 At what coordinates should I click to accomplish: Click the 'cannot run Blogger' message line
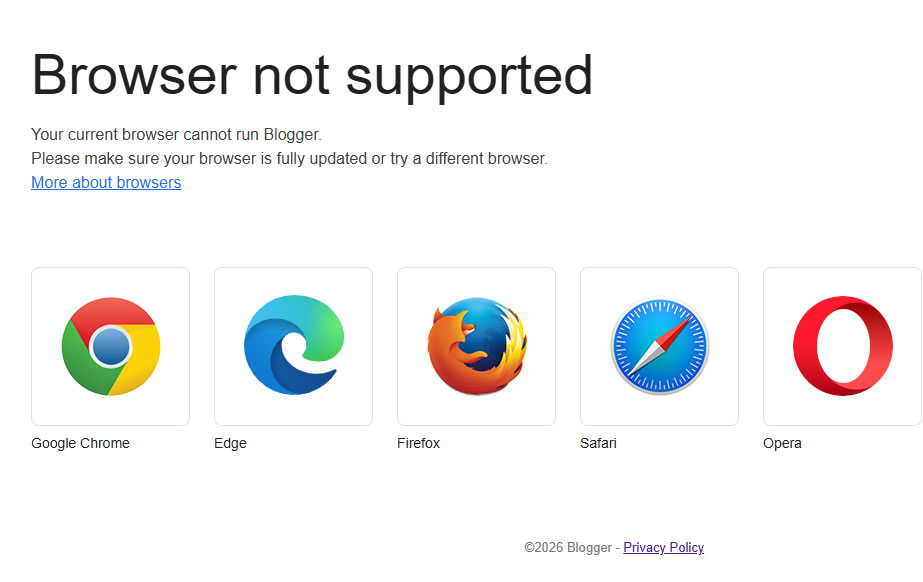177,134
